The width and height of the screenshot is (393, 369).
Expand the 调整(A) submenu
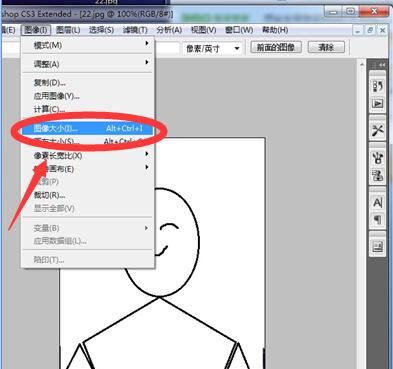click(87, 64)
